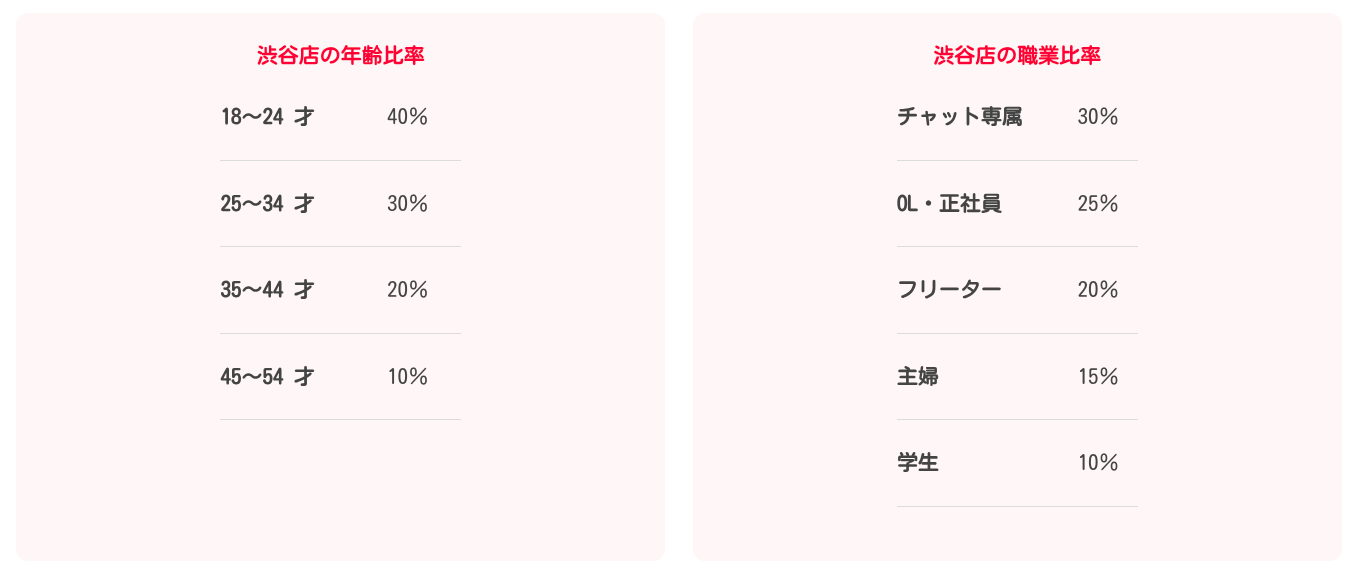Select the フリーター occupation label
Image resolution: width=1359 pixels, height=575 pixels.
[949, 290]
